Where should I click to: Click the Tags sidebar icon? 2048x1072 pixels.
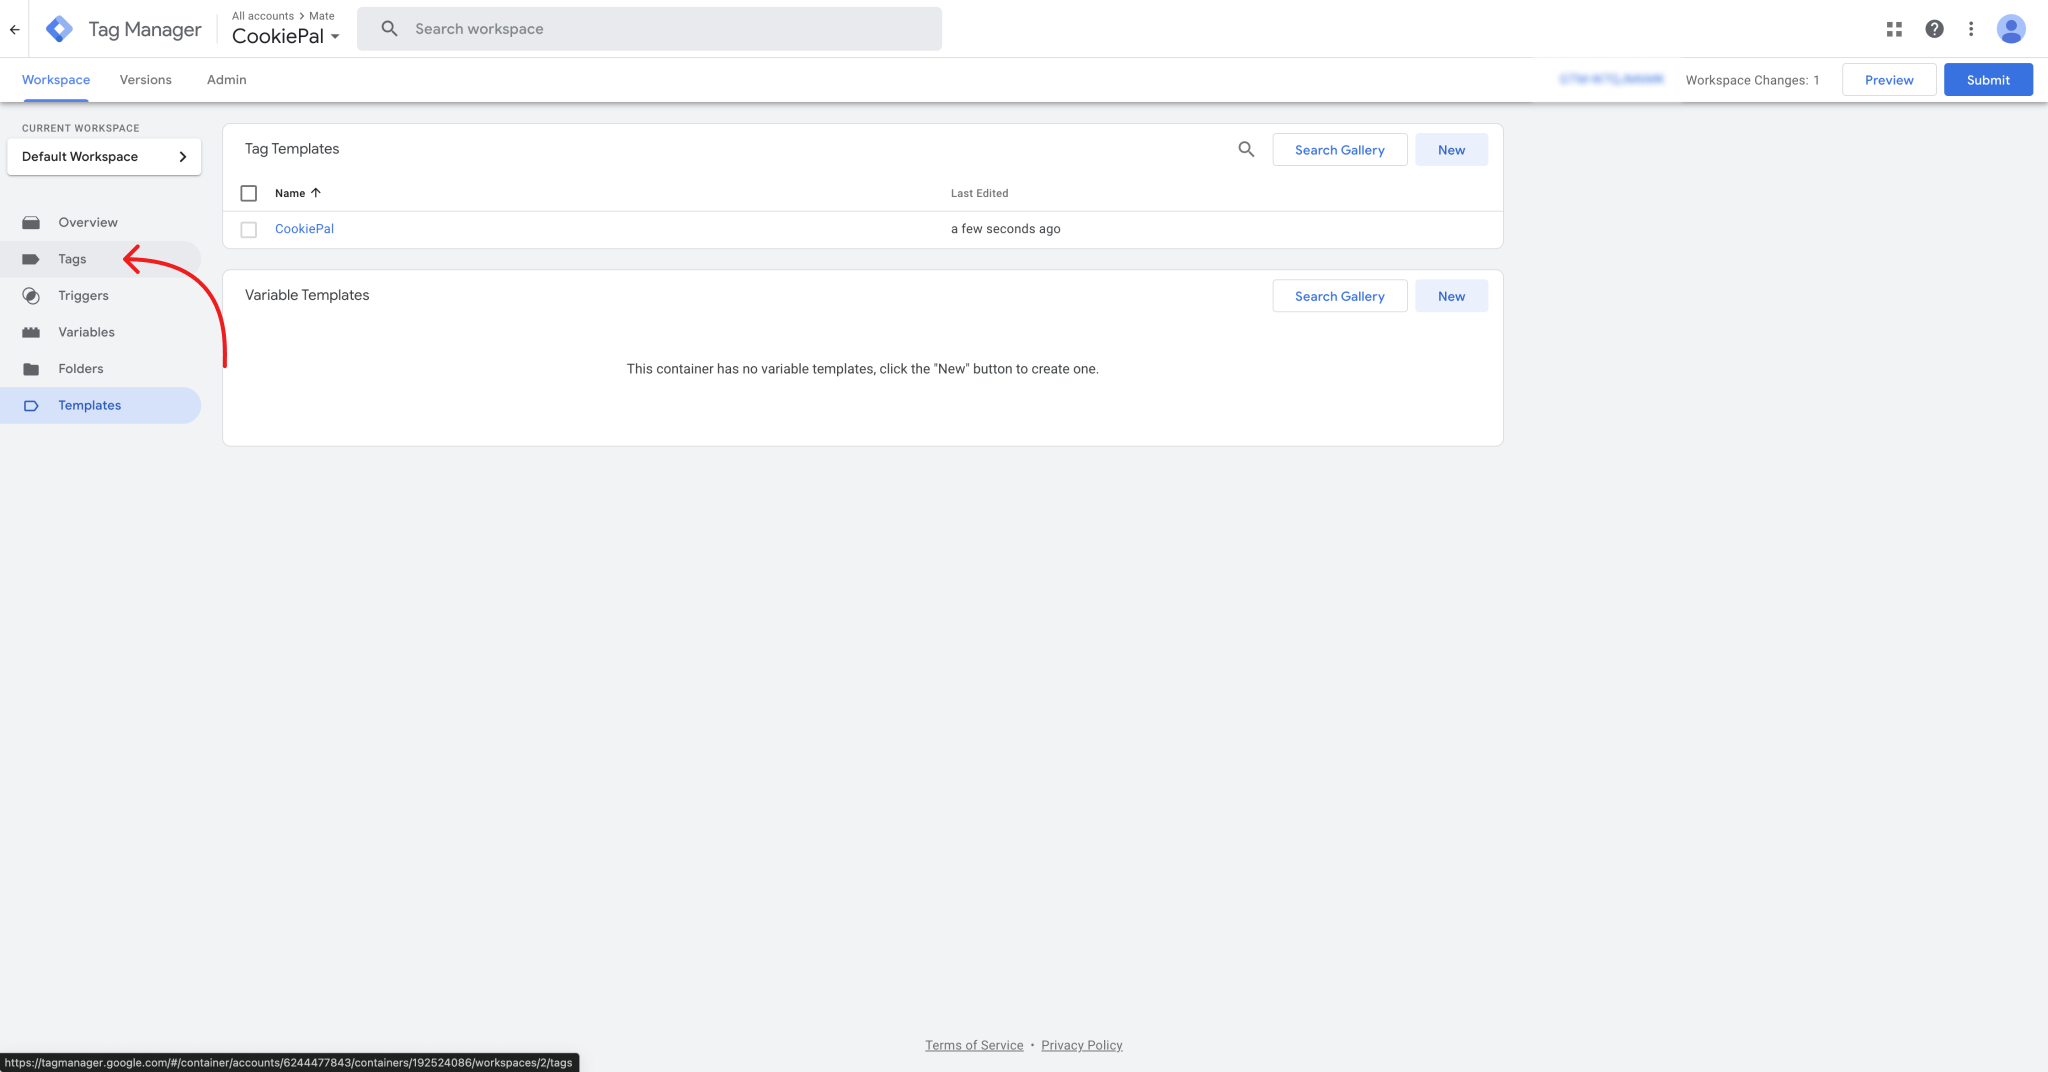coord(31,259)
